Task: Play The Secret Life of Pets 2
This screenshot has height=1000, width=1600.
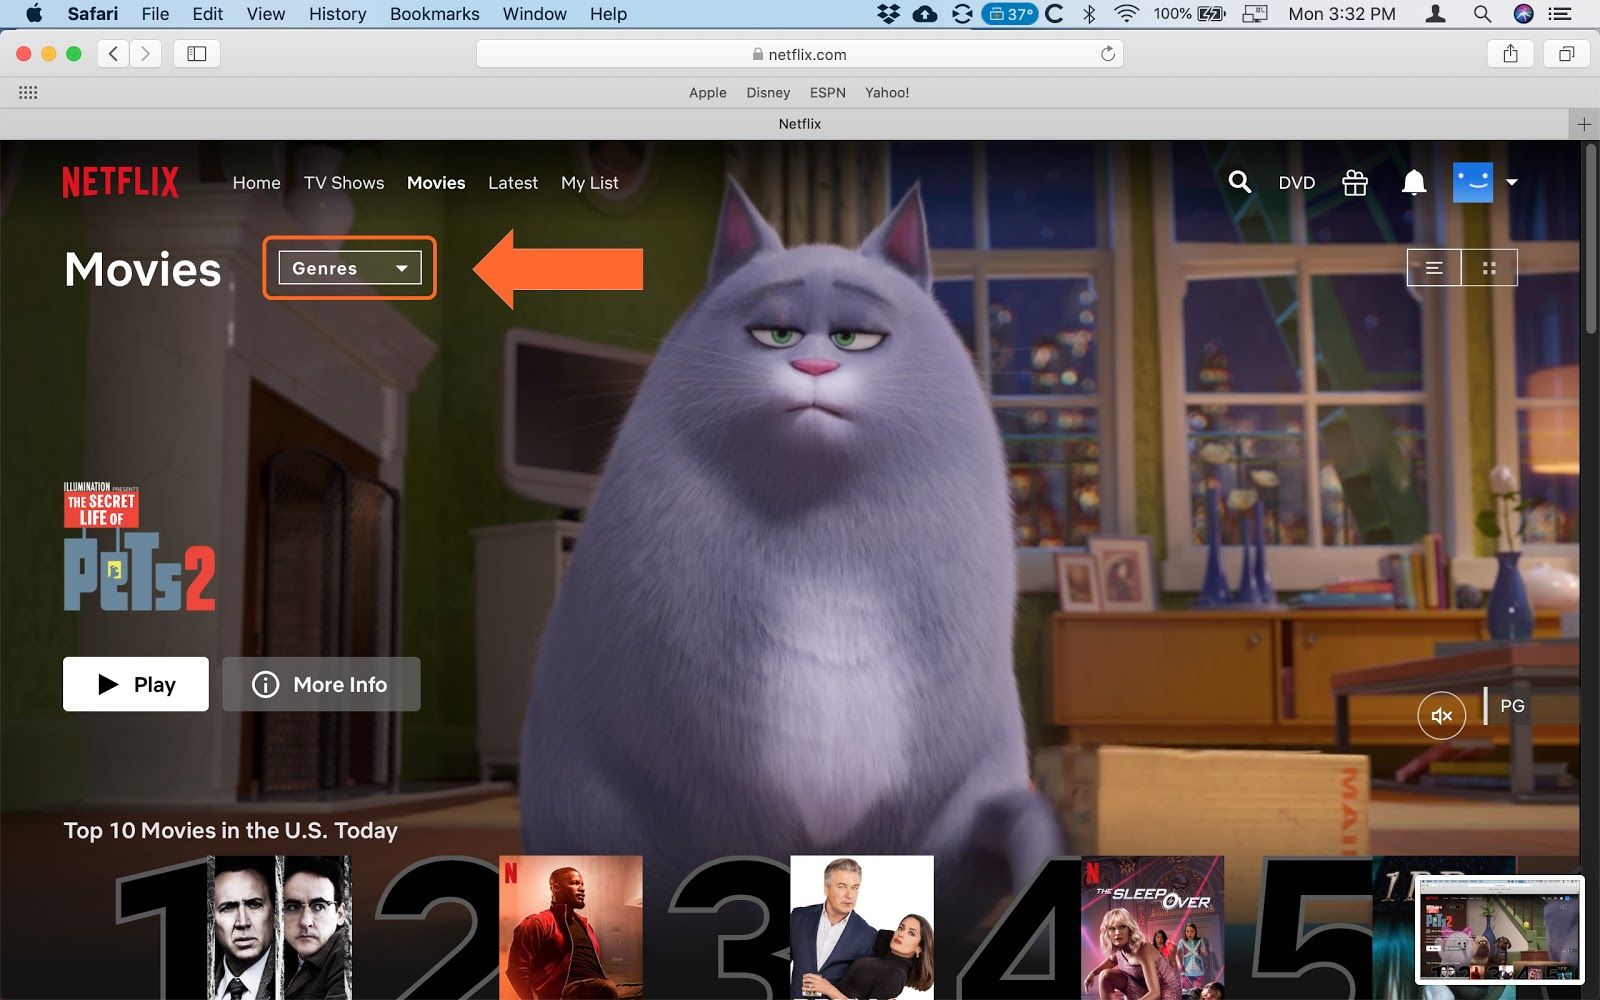Action: tap(136, 684)
